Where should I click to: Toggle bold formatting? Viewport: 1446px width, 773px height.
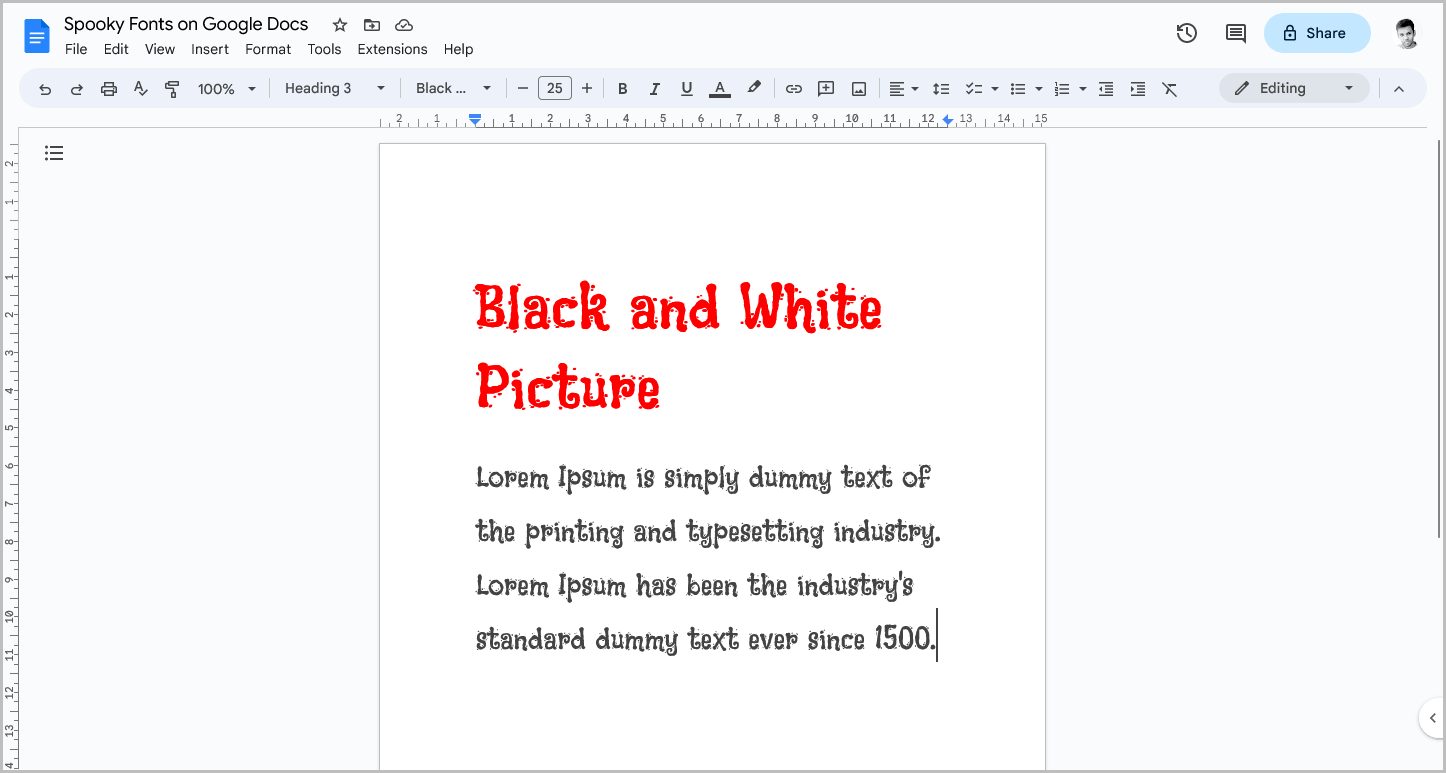tap(622, 88)
